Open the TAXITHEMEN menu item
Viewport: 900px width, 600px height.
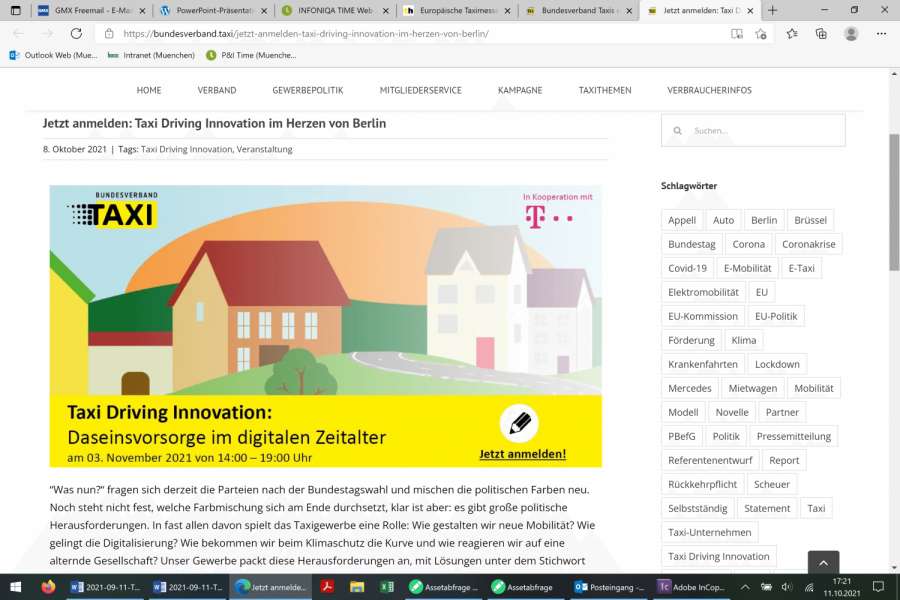[x=605, y=90]
